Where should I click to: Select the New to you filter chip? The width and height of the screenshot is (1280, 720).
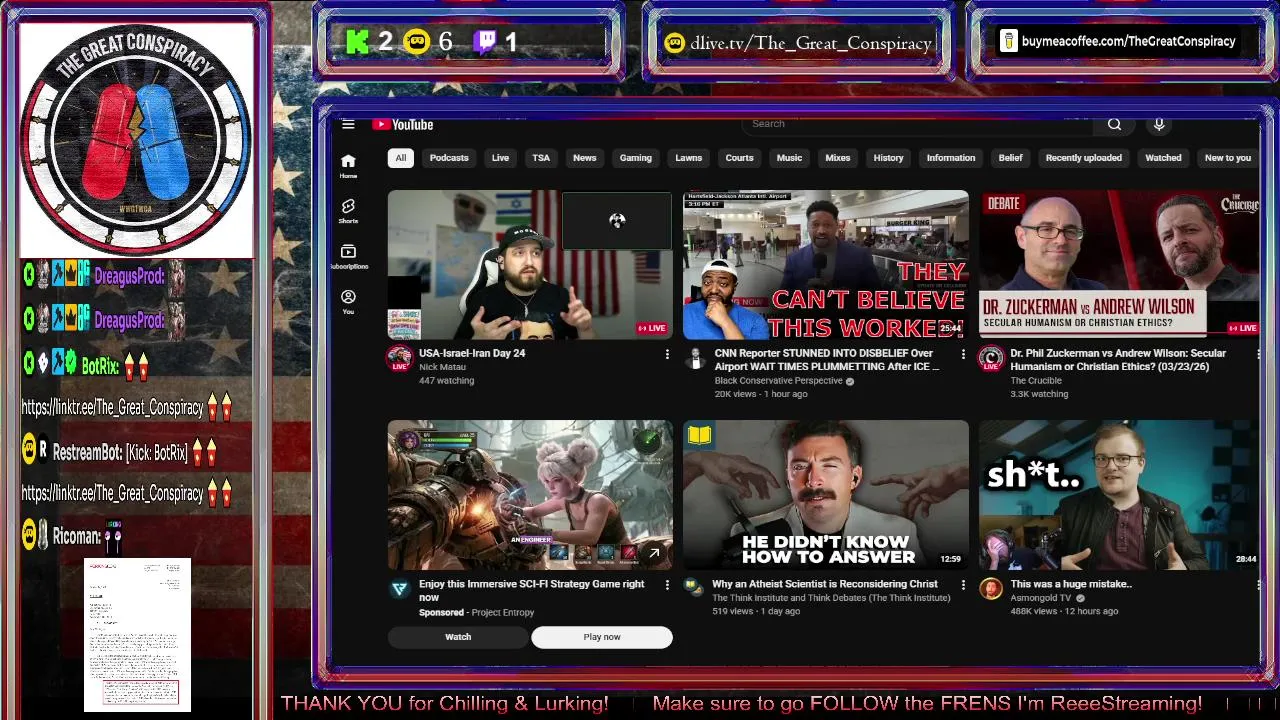(x=1228, y=158)
